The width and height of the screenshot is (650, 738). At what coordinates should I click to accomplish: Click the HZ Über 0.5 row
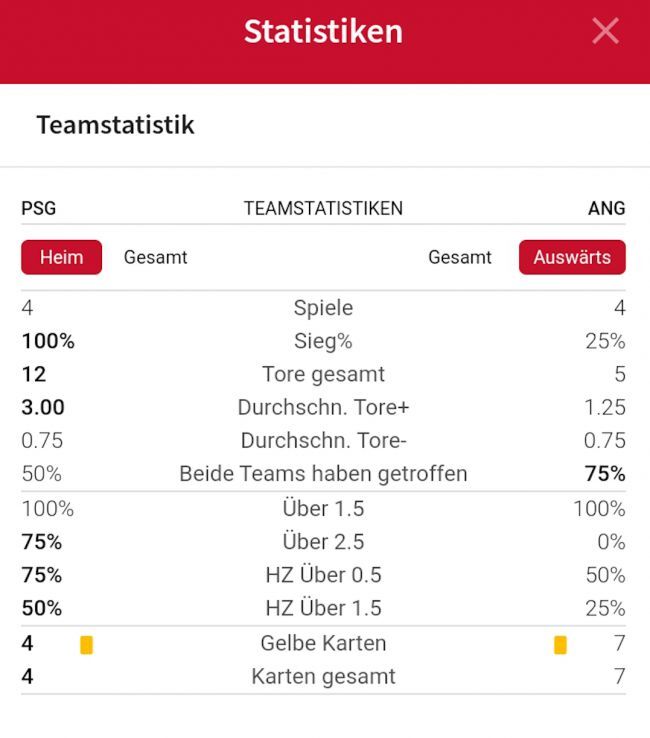click(x=323, y=575)
